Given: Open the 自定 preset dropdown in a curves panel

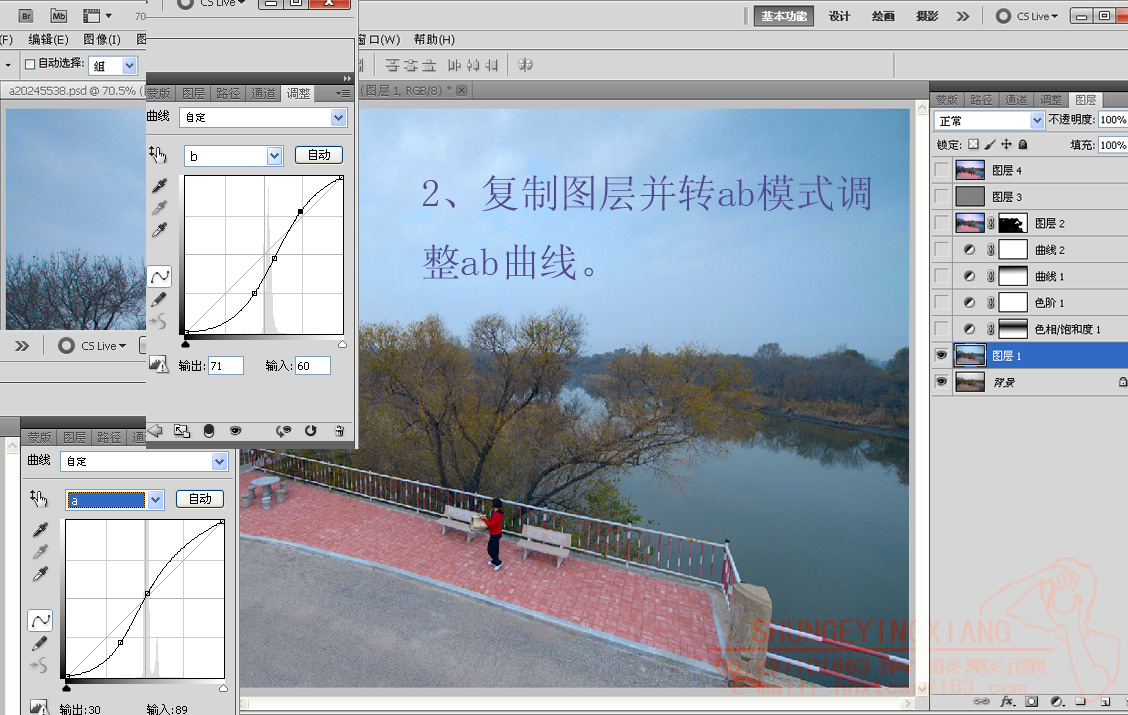Looking at the screenshot, I should coord(144,461).
